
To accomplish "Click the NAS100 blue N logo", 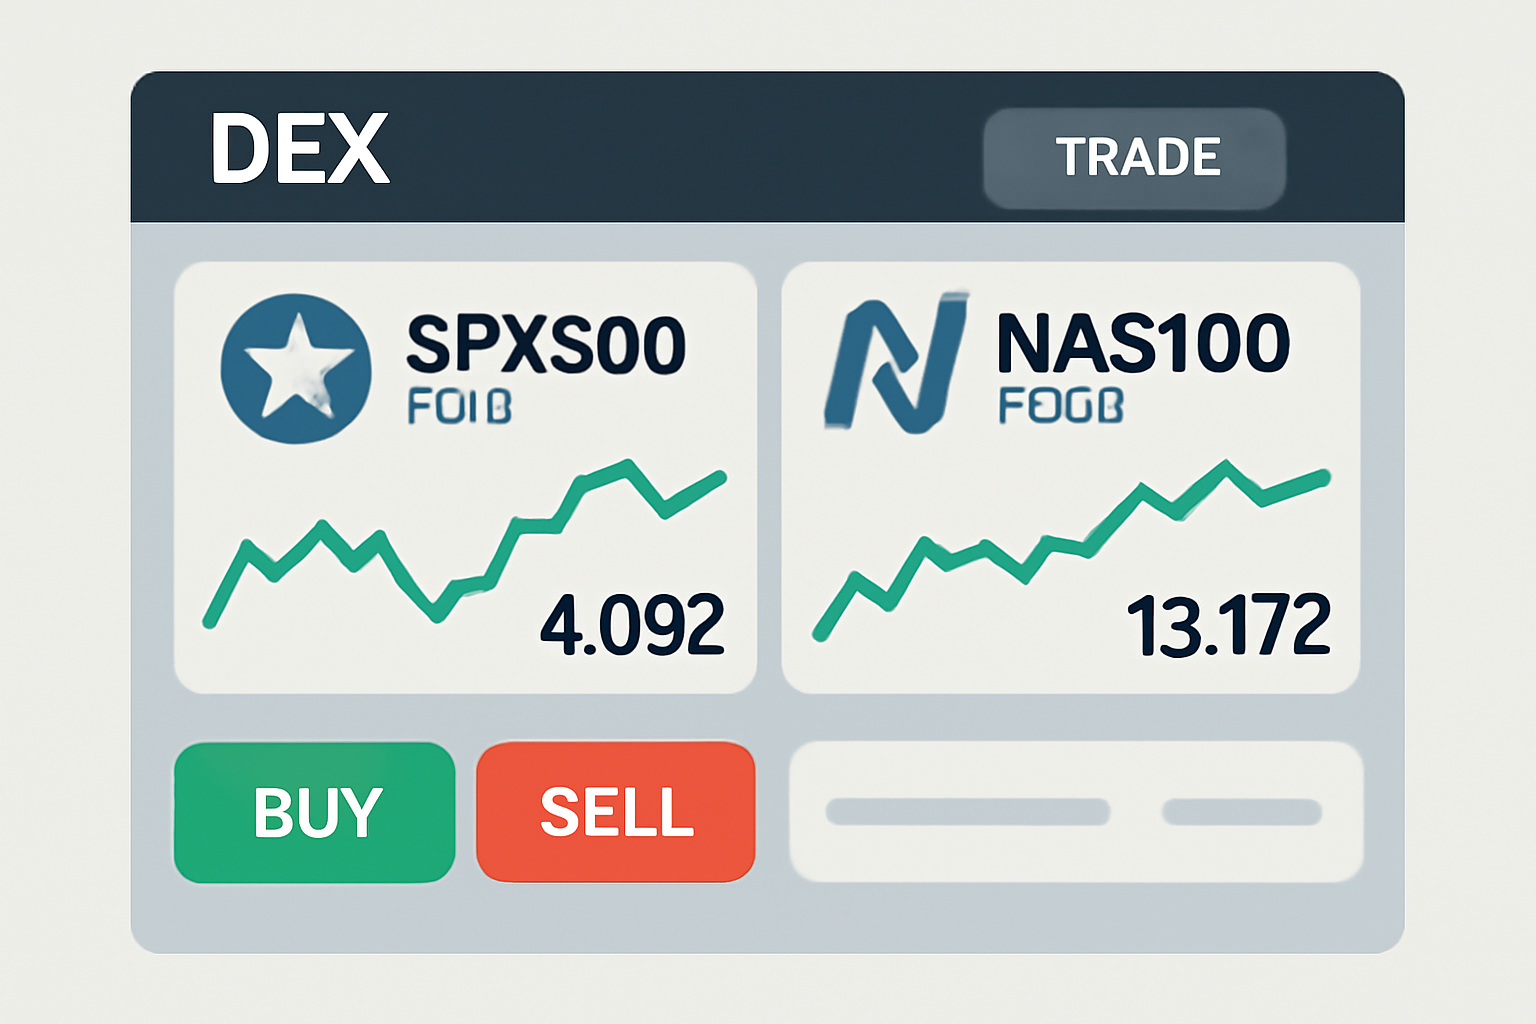I will [x=895, y=364].
